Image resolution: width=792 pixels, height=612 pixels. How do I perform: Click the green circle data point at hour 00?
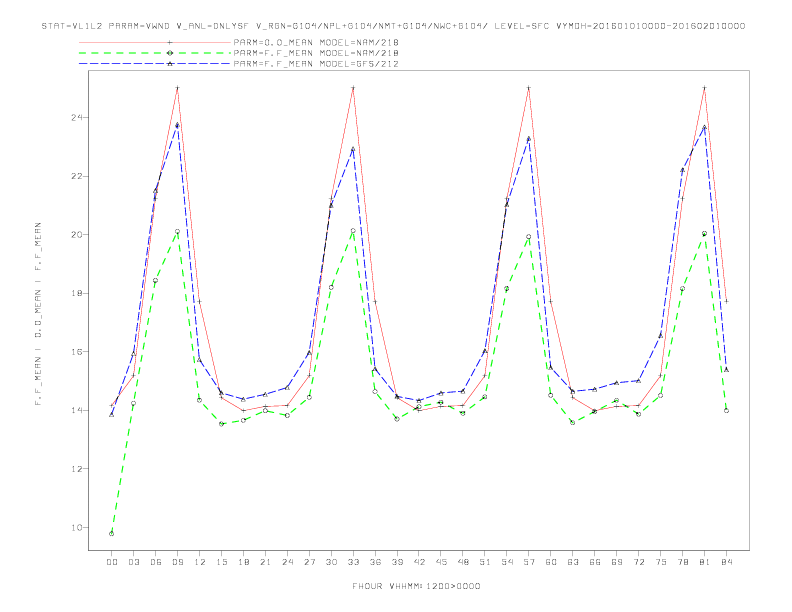click(x=112, y=534)
